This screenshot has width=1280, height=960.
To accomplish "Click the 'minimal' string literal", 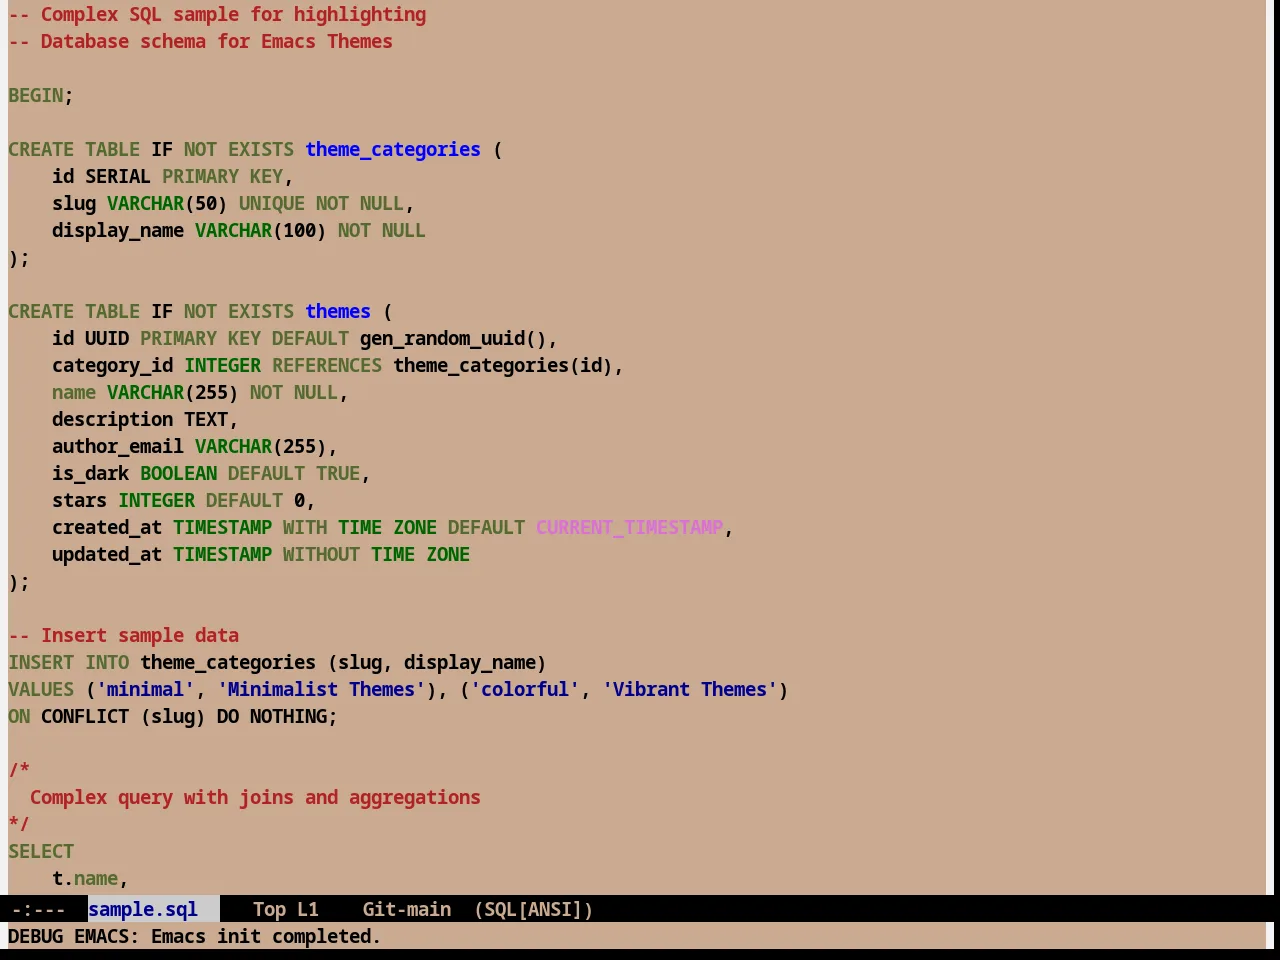I will 145,689.
